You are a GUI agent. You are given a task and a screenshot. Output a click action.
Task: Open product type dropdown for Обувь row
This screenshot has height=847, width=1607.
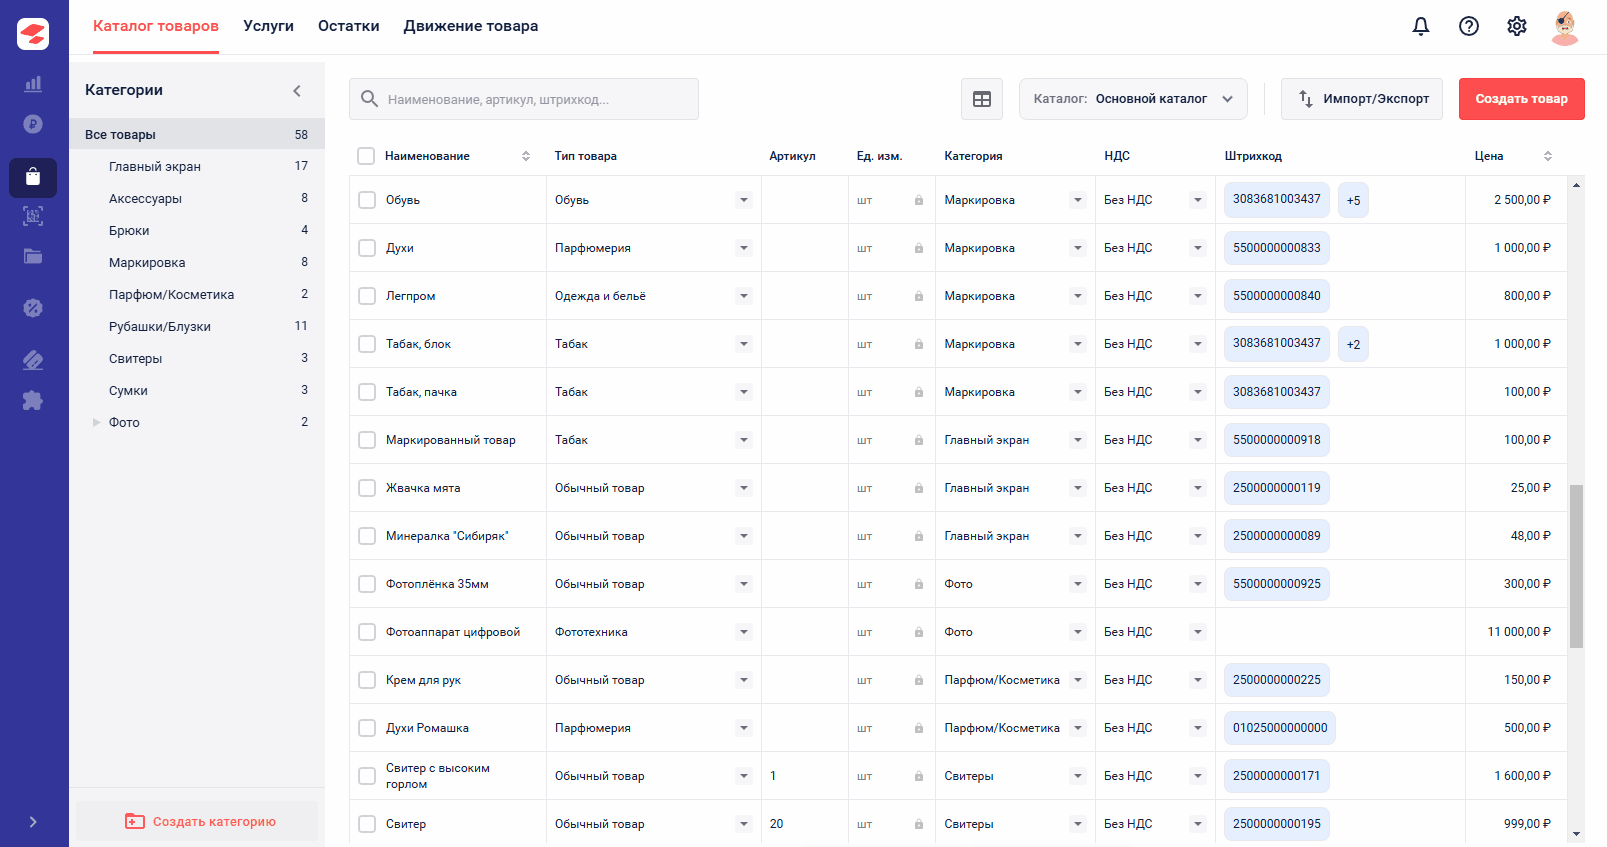click(x=744, y=200)
